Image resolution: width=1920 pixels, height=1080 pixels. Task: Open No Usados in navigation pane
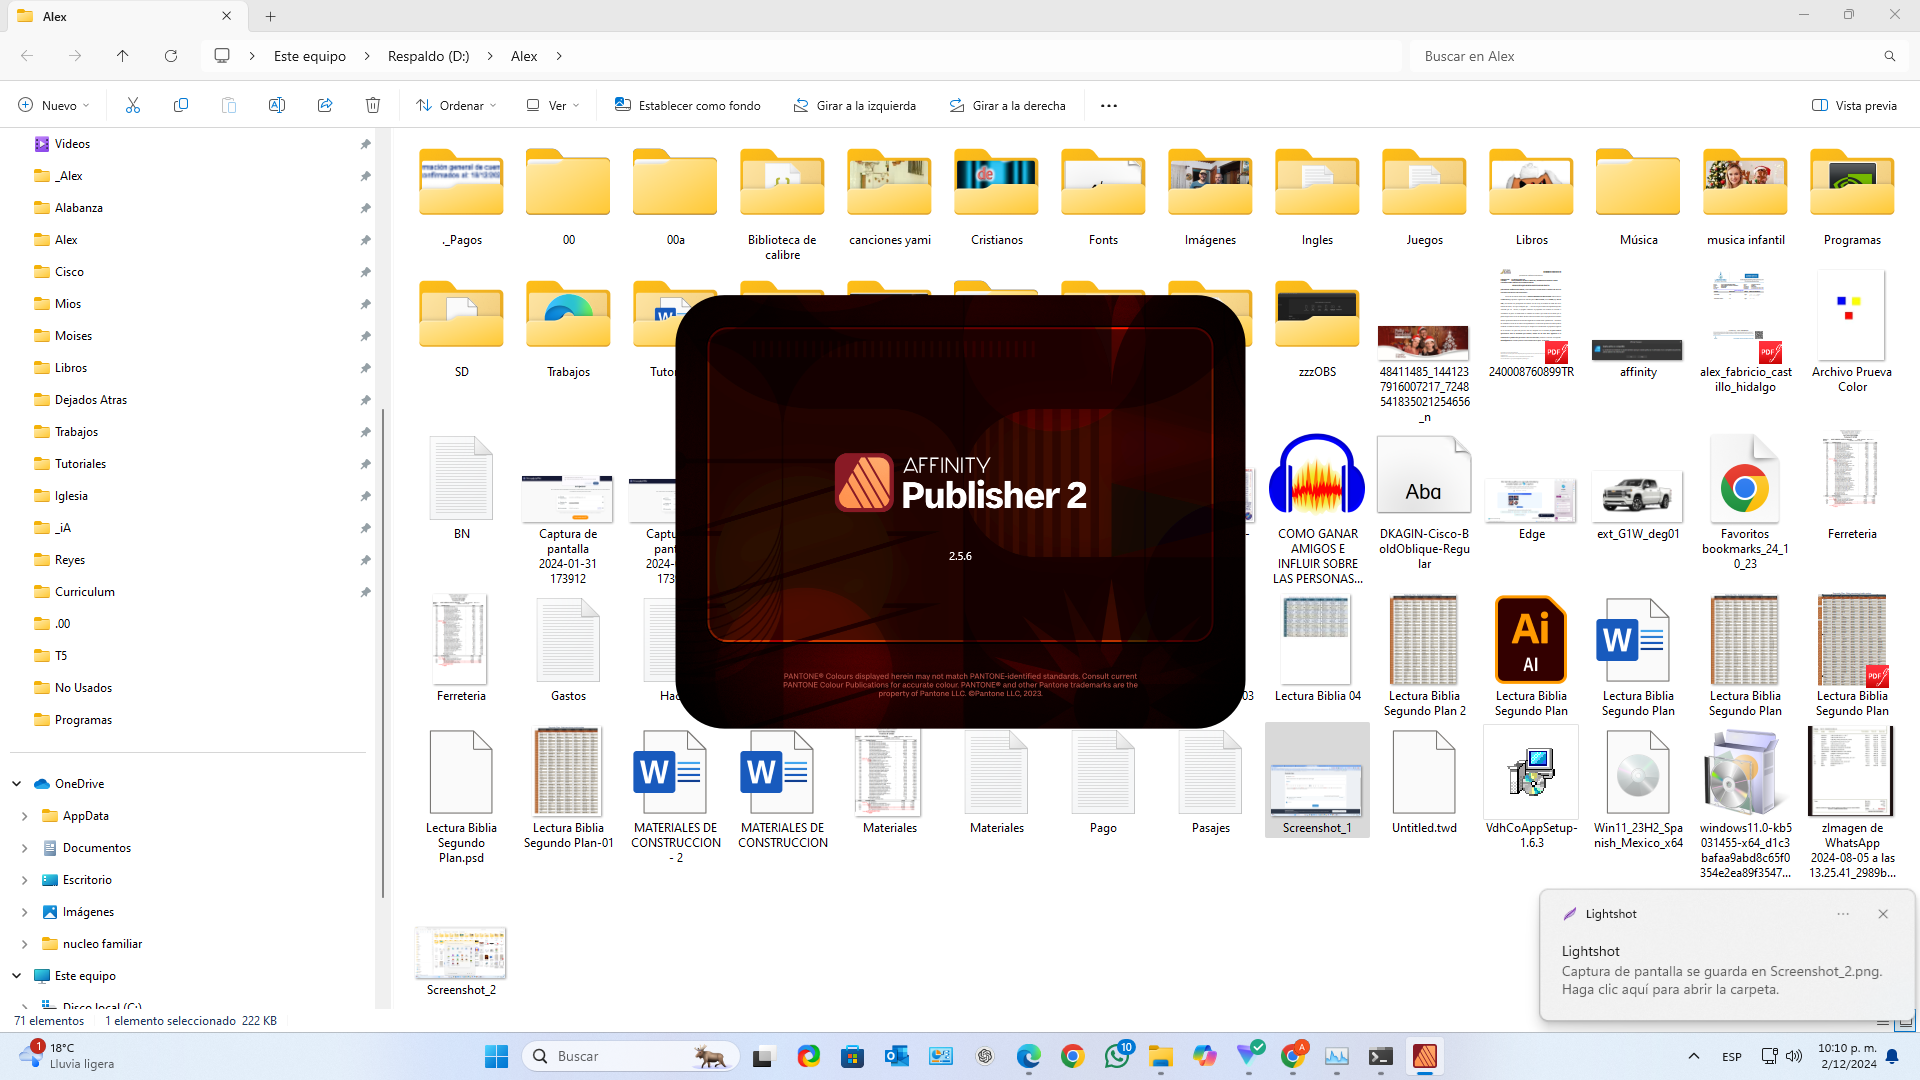83,688
